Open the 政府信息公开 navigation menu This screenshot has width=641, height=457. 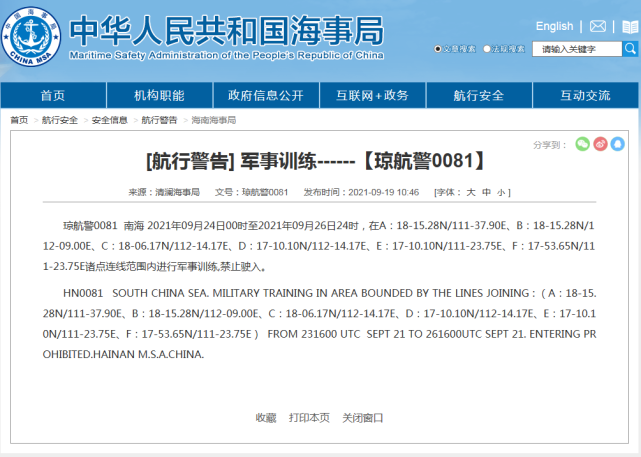[266, 95]
